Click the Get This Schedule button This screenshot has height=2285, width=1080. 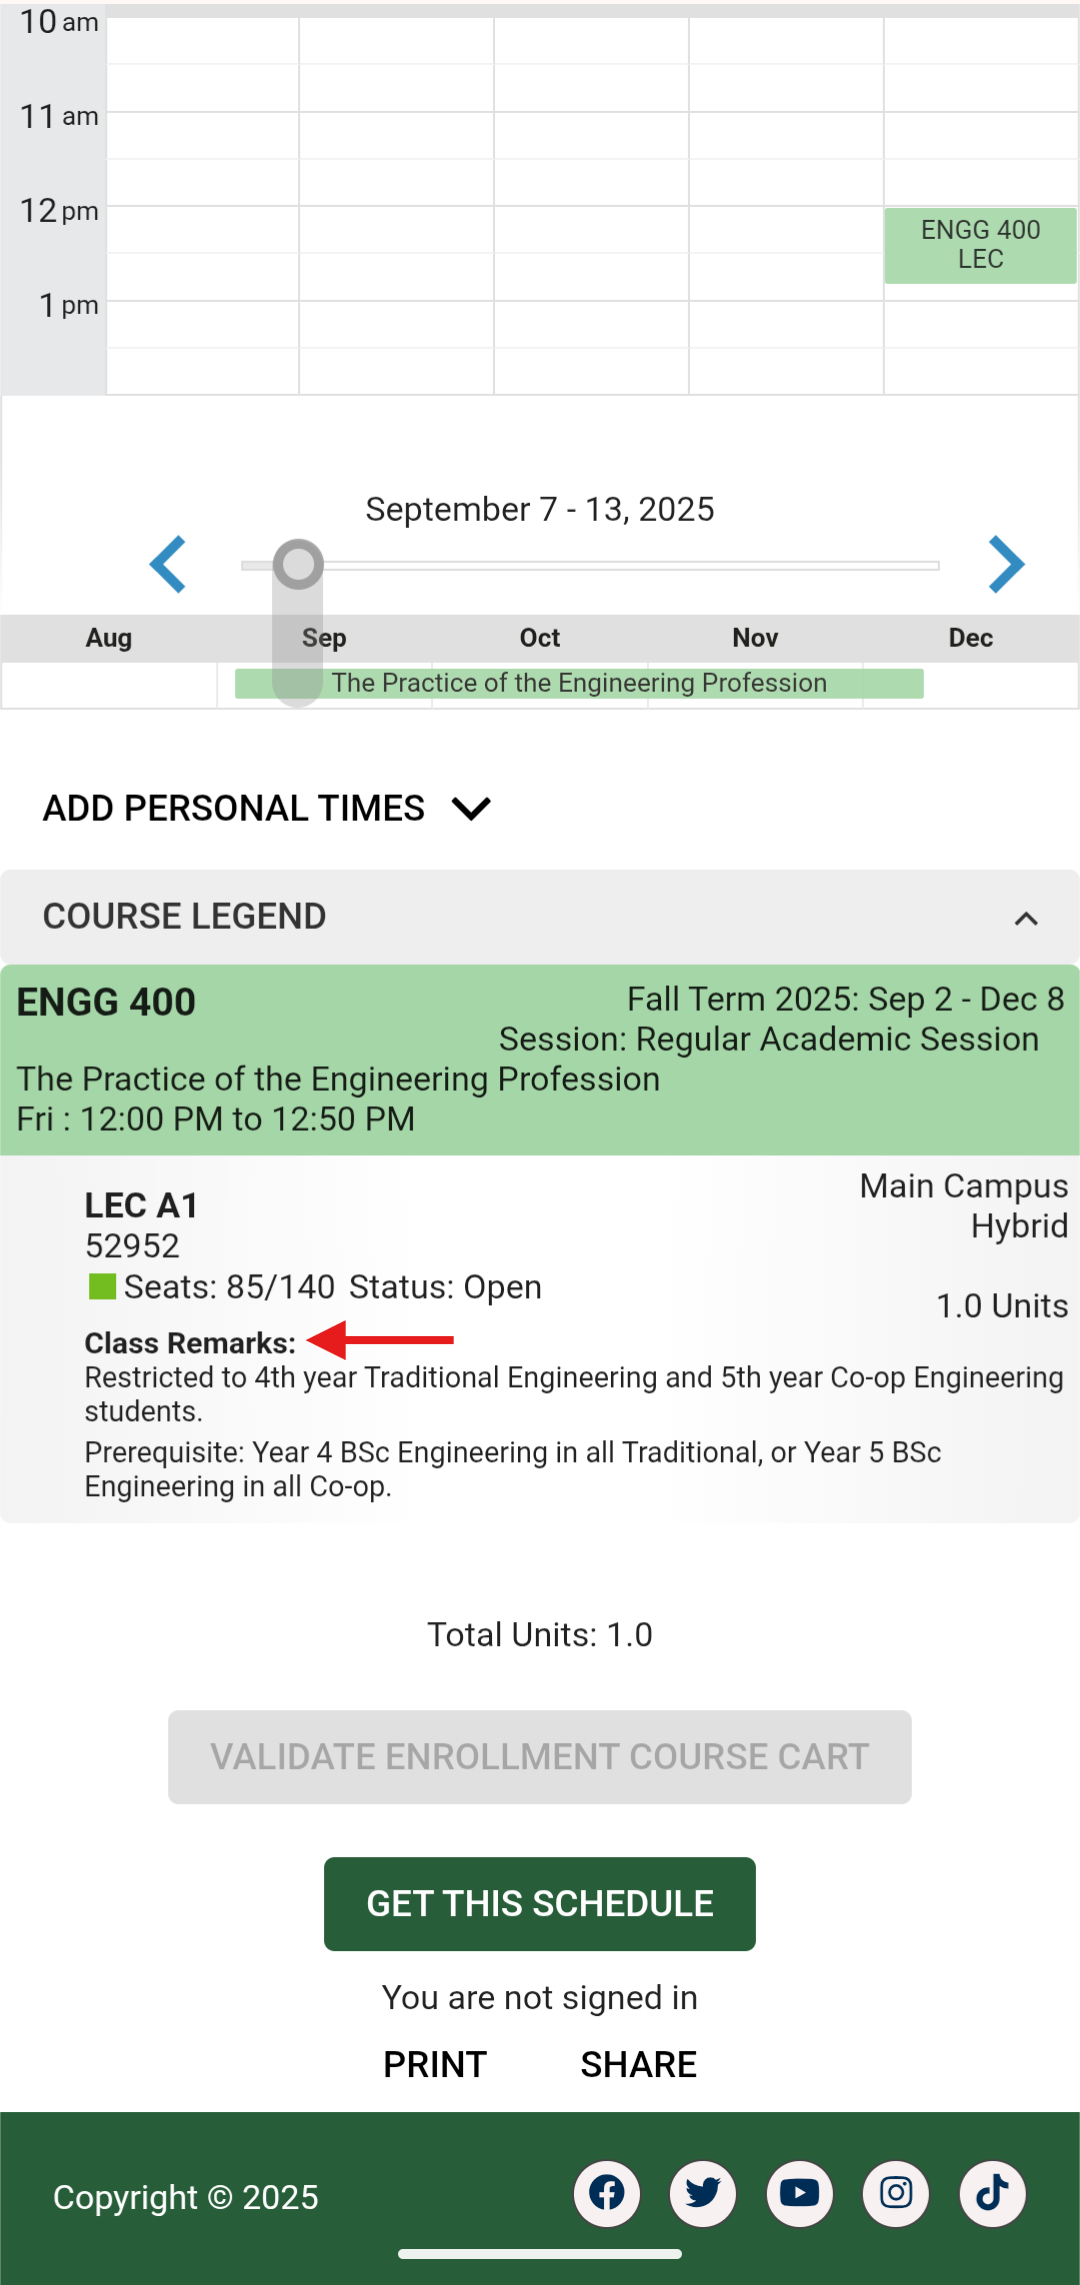(539, 1904)
